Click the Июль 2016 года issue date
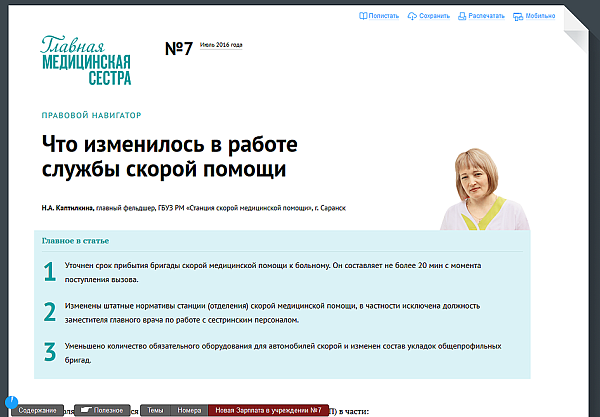 click(x=221, y=45)
